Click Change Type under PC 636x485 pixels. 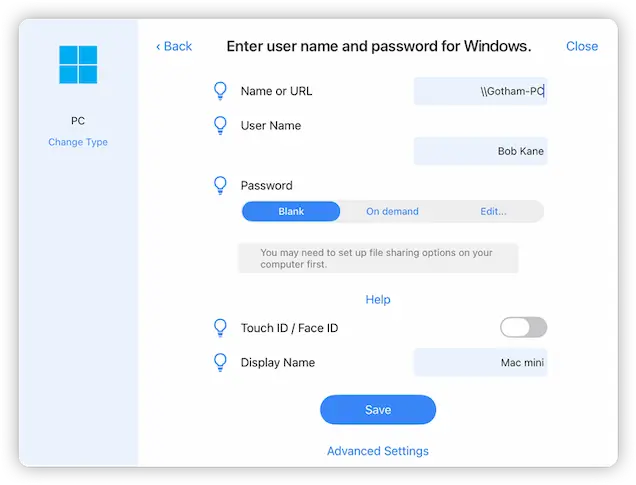pyautogui.click(x=78, y=142)
